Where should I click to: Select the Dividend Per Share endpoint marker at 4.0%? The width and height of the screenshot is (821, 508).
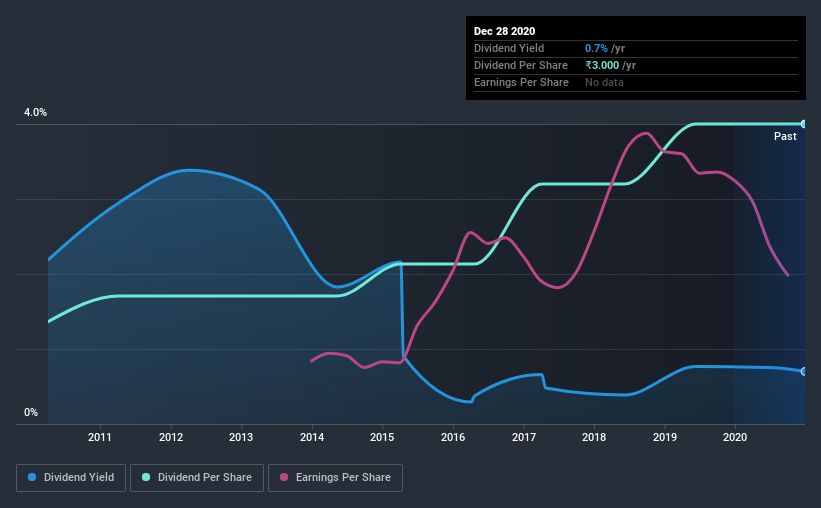point(803,124)
